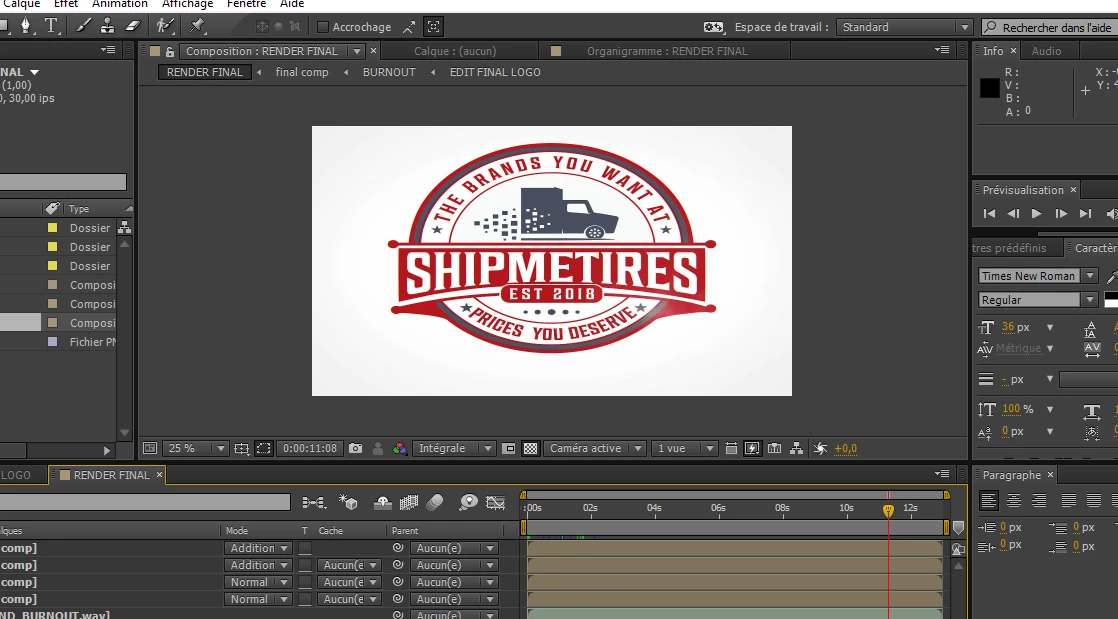Click the text fill color swatch
1118x619 pixels.
click(1111, 296)
